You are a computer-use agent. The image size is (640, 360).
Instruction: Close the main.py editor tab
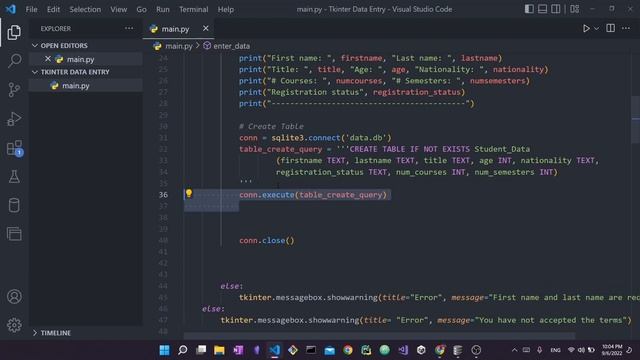coord(206,28)
